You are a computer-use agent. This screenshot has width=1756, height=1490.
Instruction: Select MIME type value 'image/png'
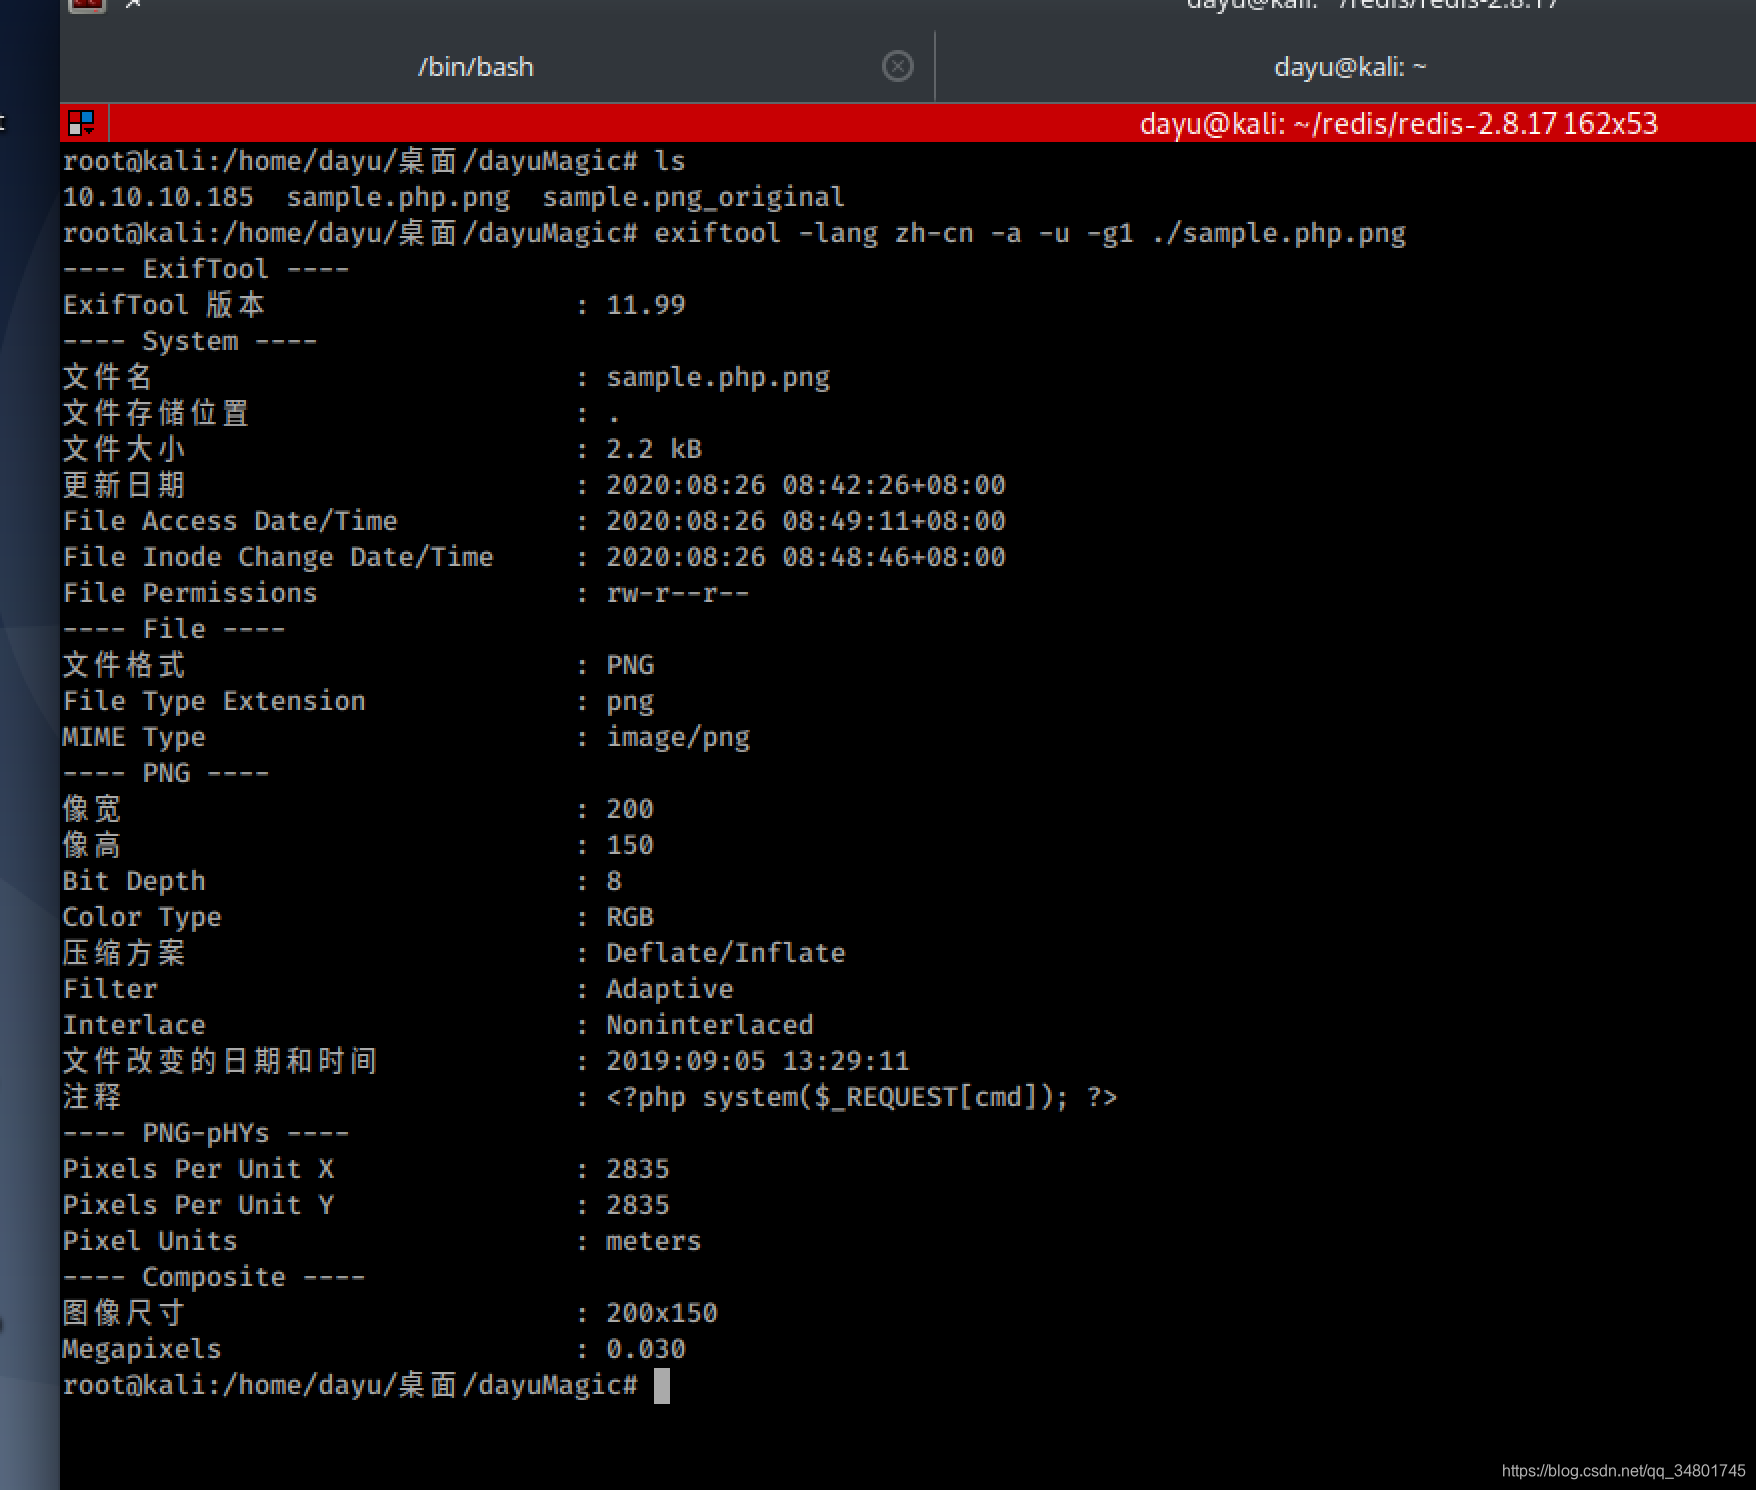(678, 737)
